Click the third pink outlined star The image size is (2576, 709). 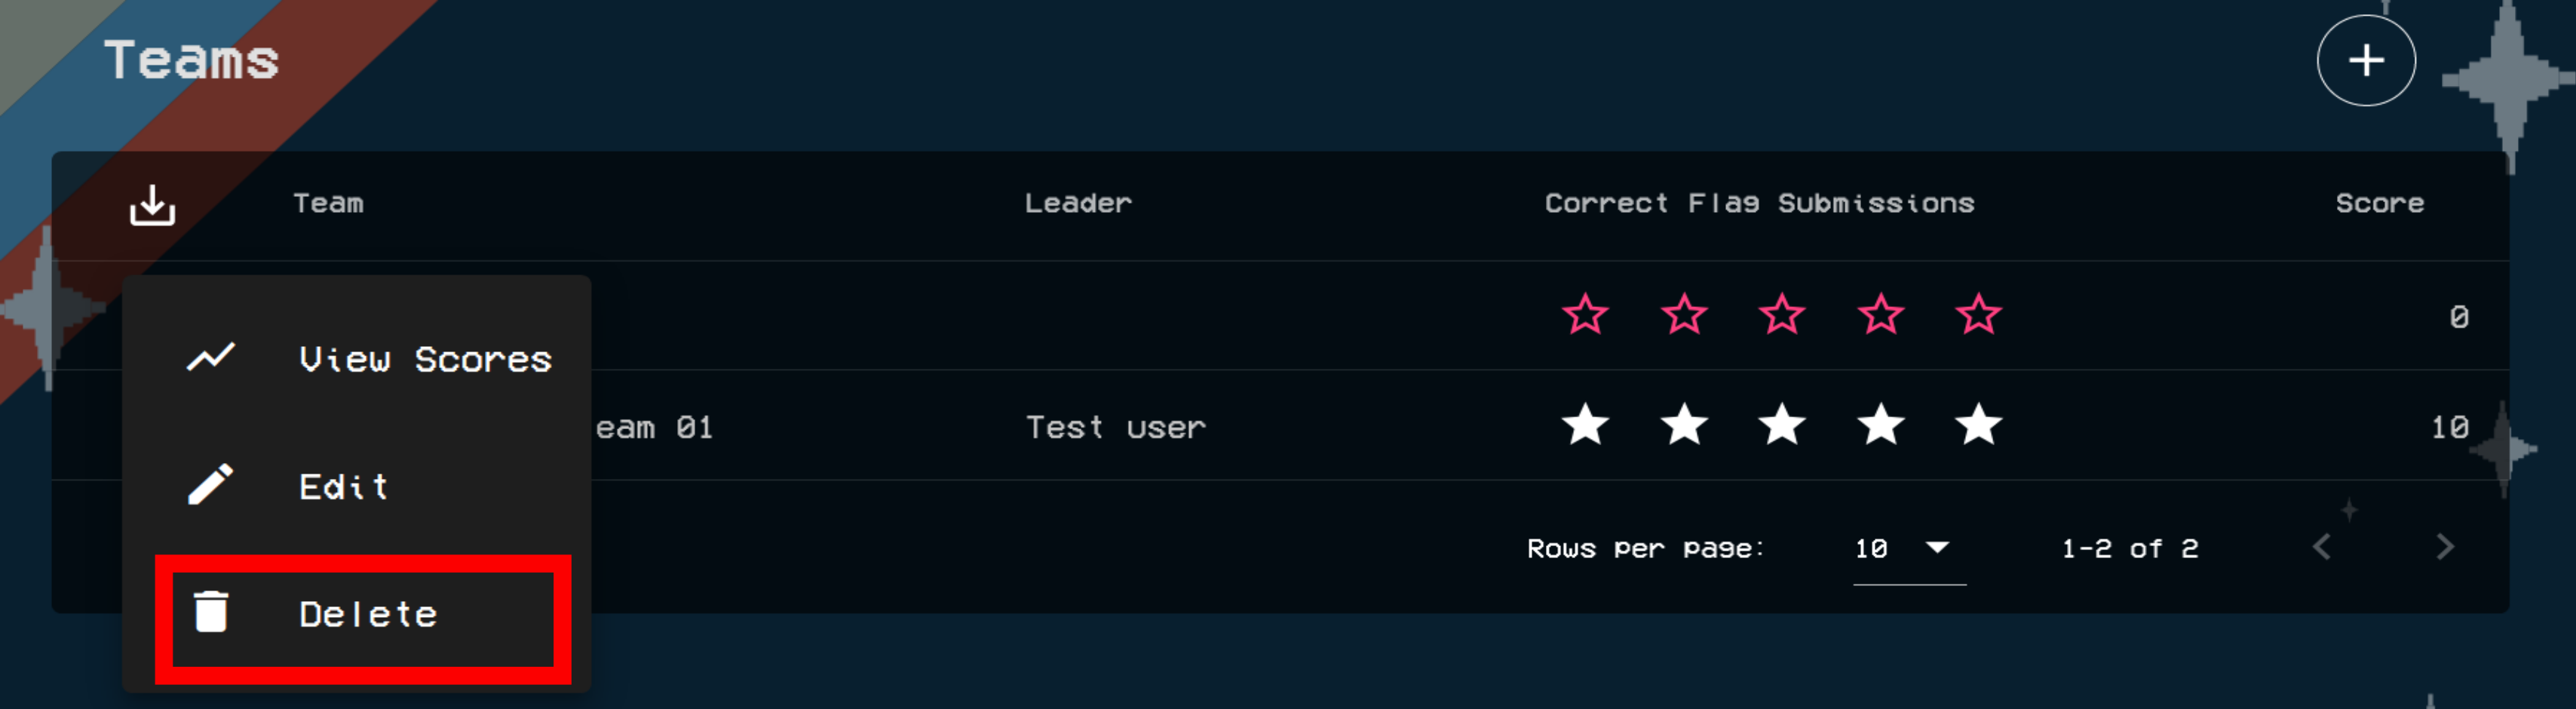[1782, 316]
